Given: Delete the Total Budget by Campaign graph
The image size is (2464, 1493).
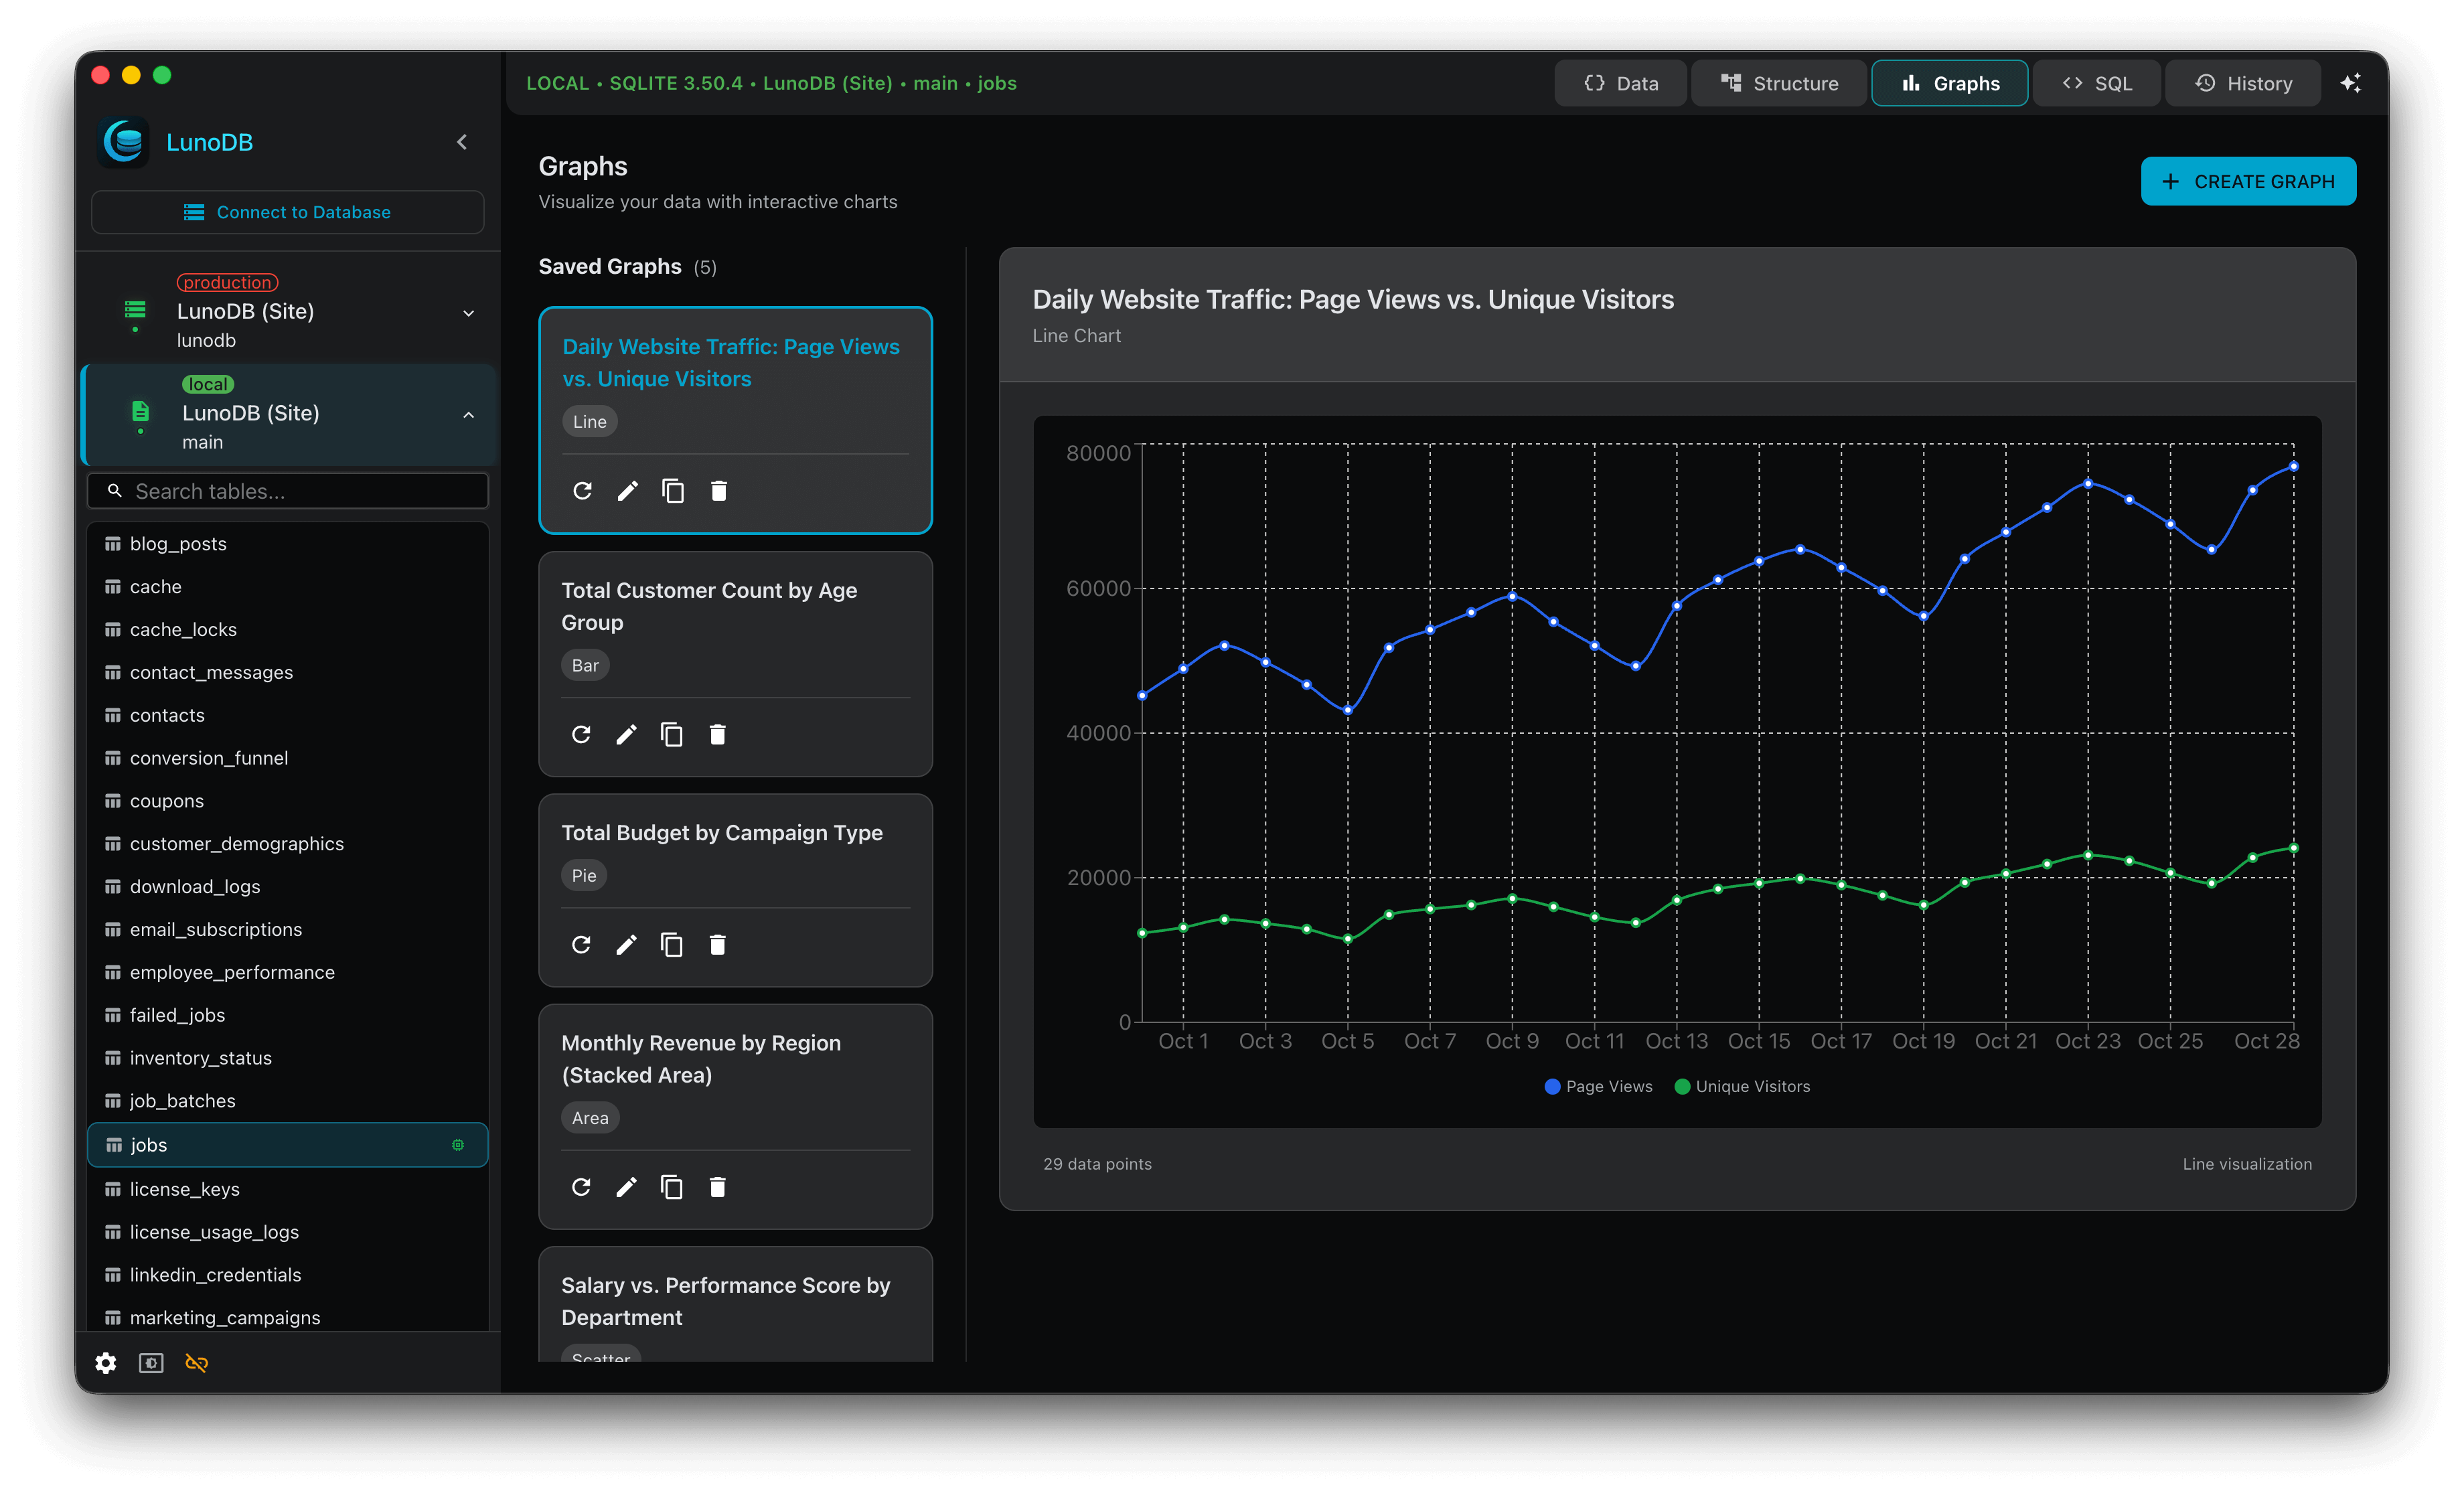Looking at the screenshot, I should 718,944.
